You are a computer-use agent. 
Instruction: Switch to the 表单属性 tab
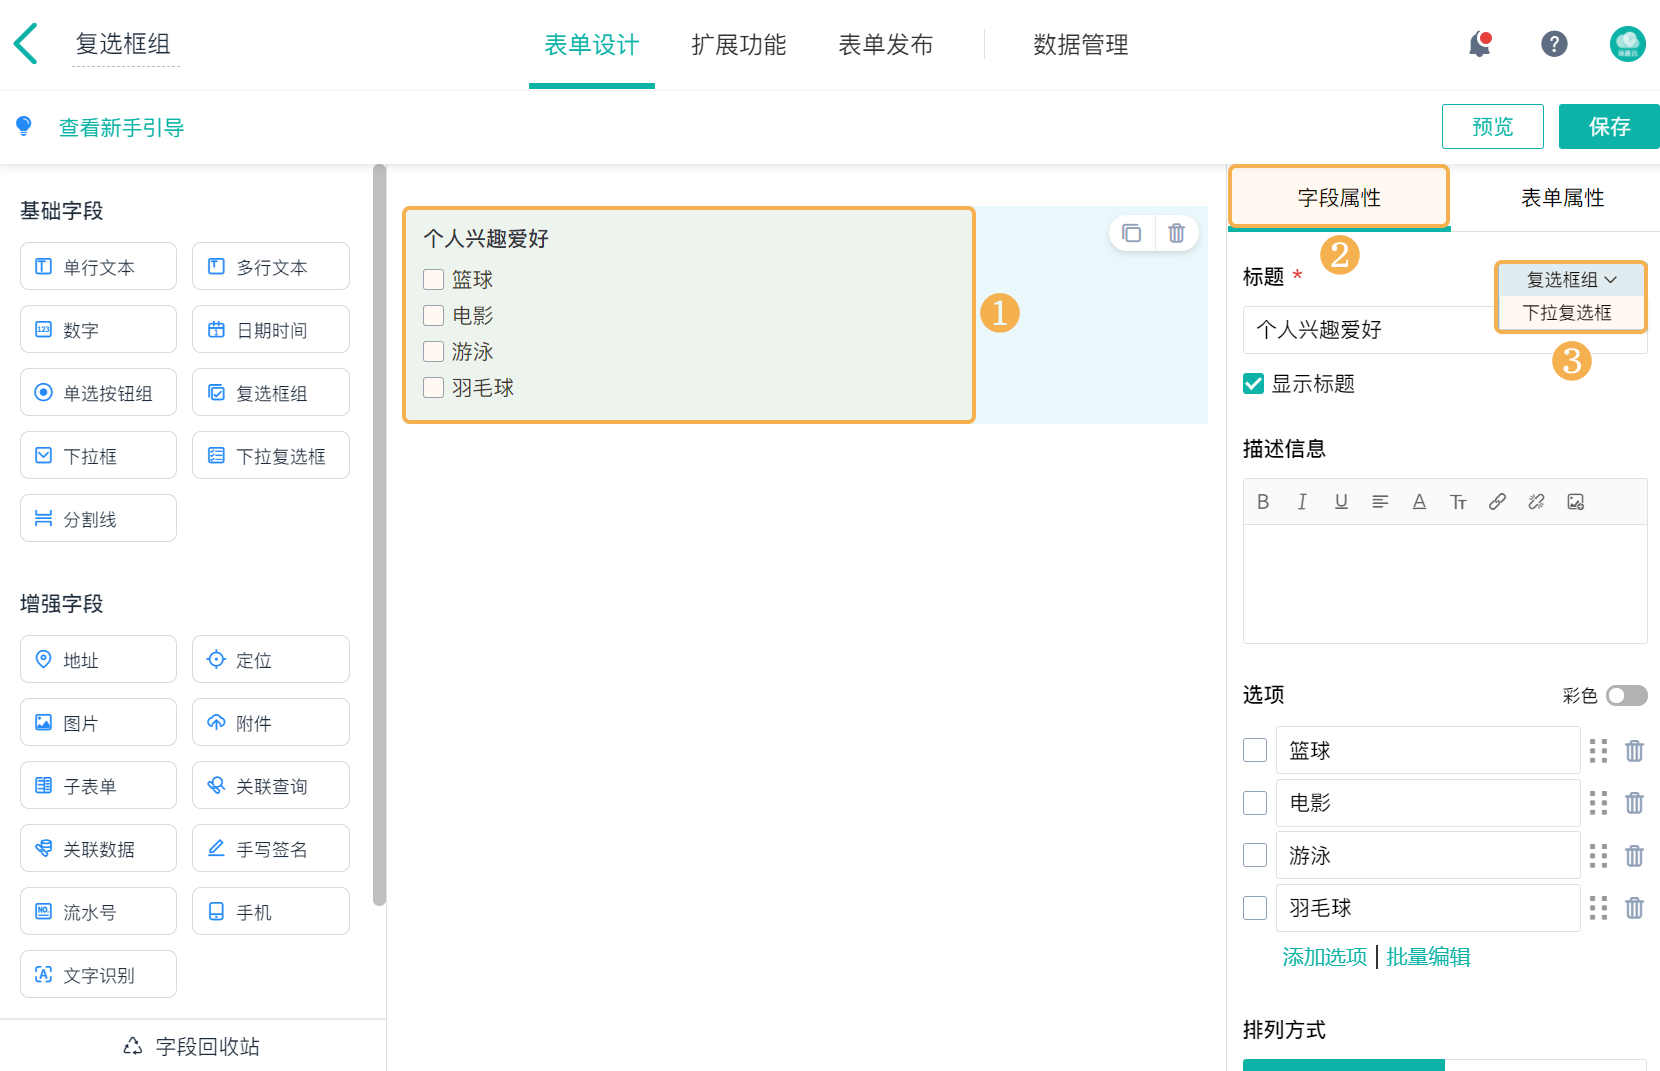pyautogui.click(x=1562, y=198)
